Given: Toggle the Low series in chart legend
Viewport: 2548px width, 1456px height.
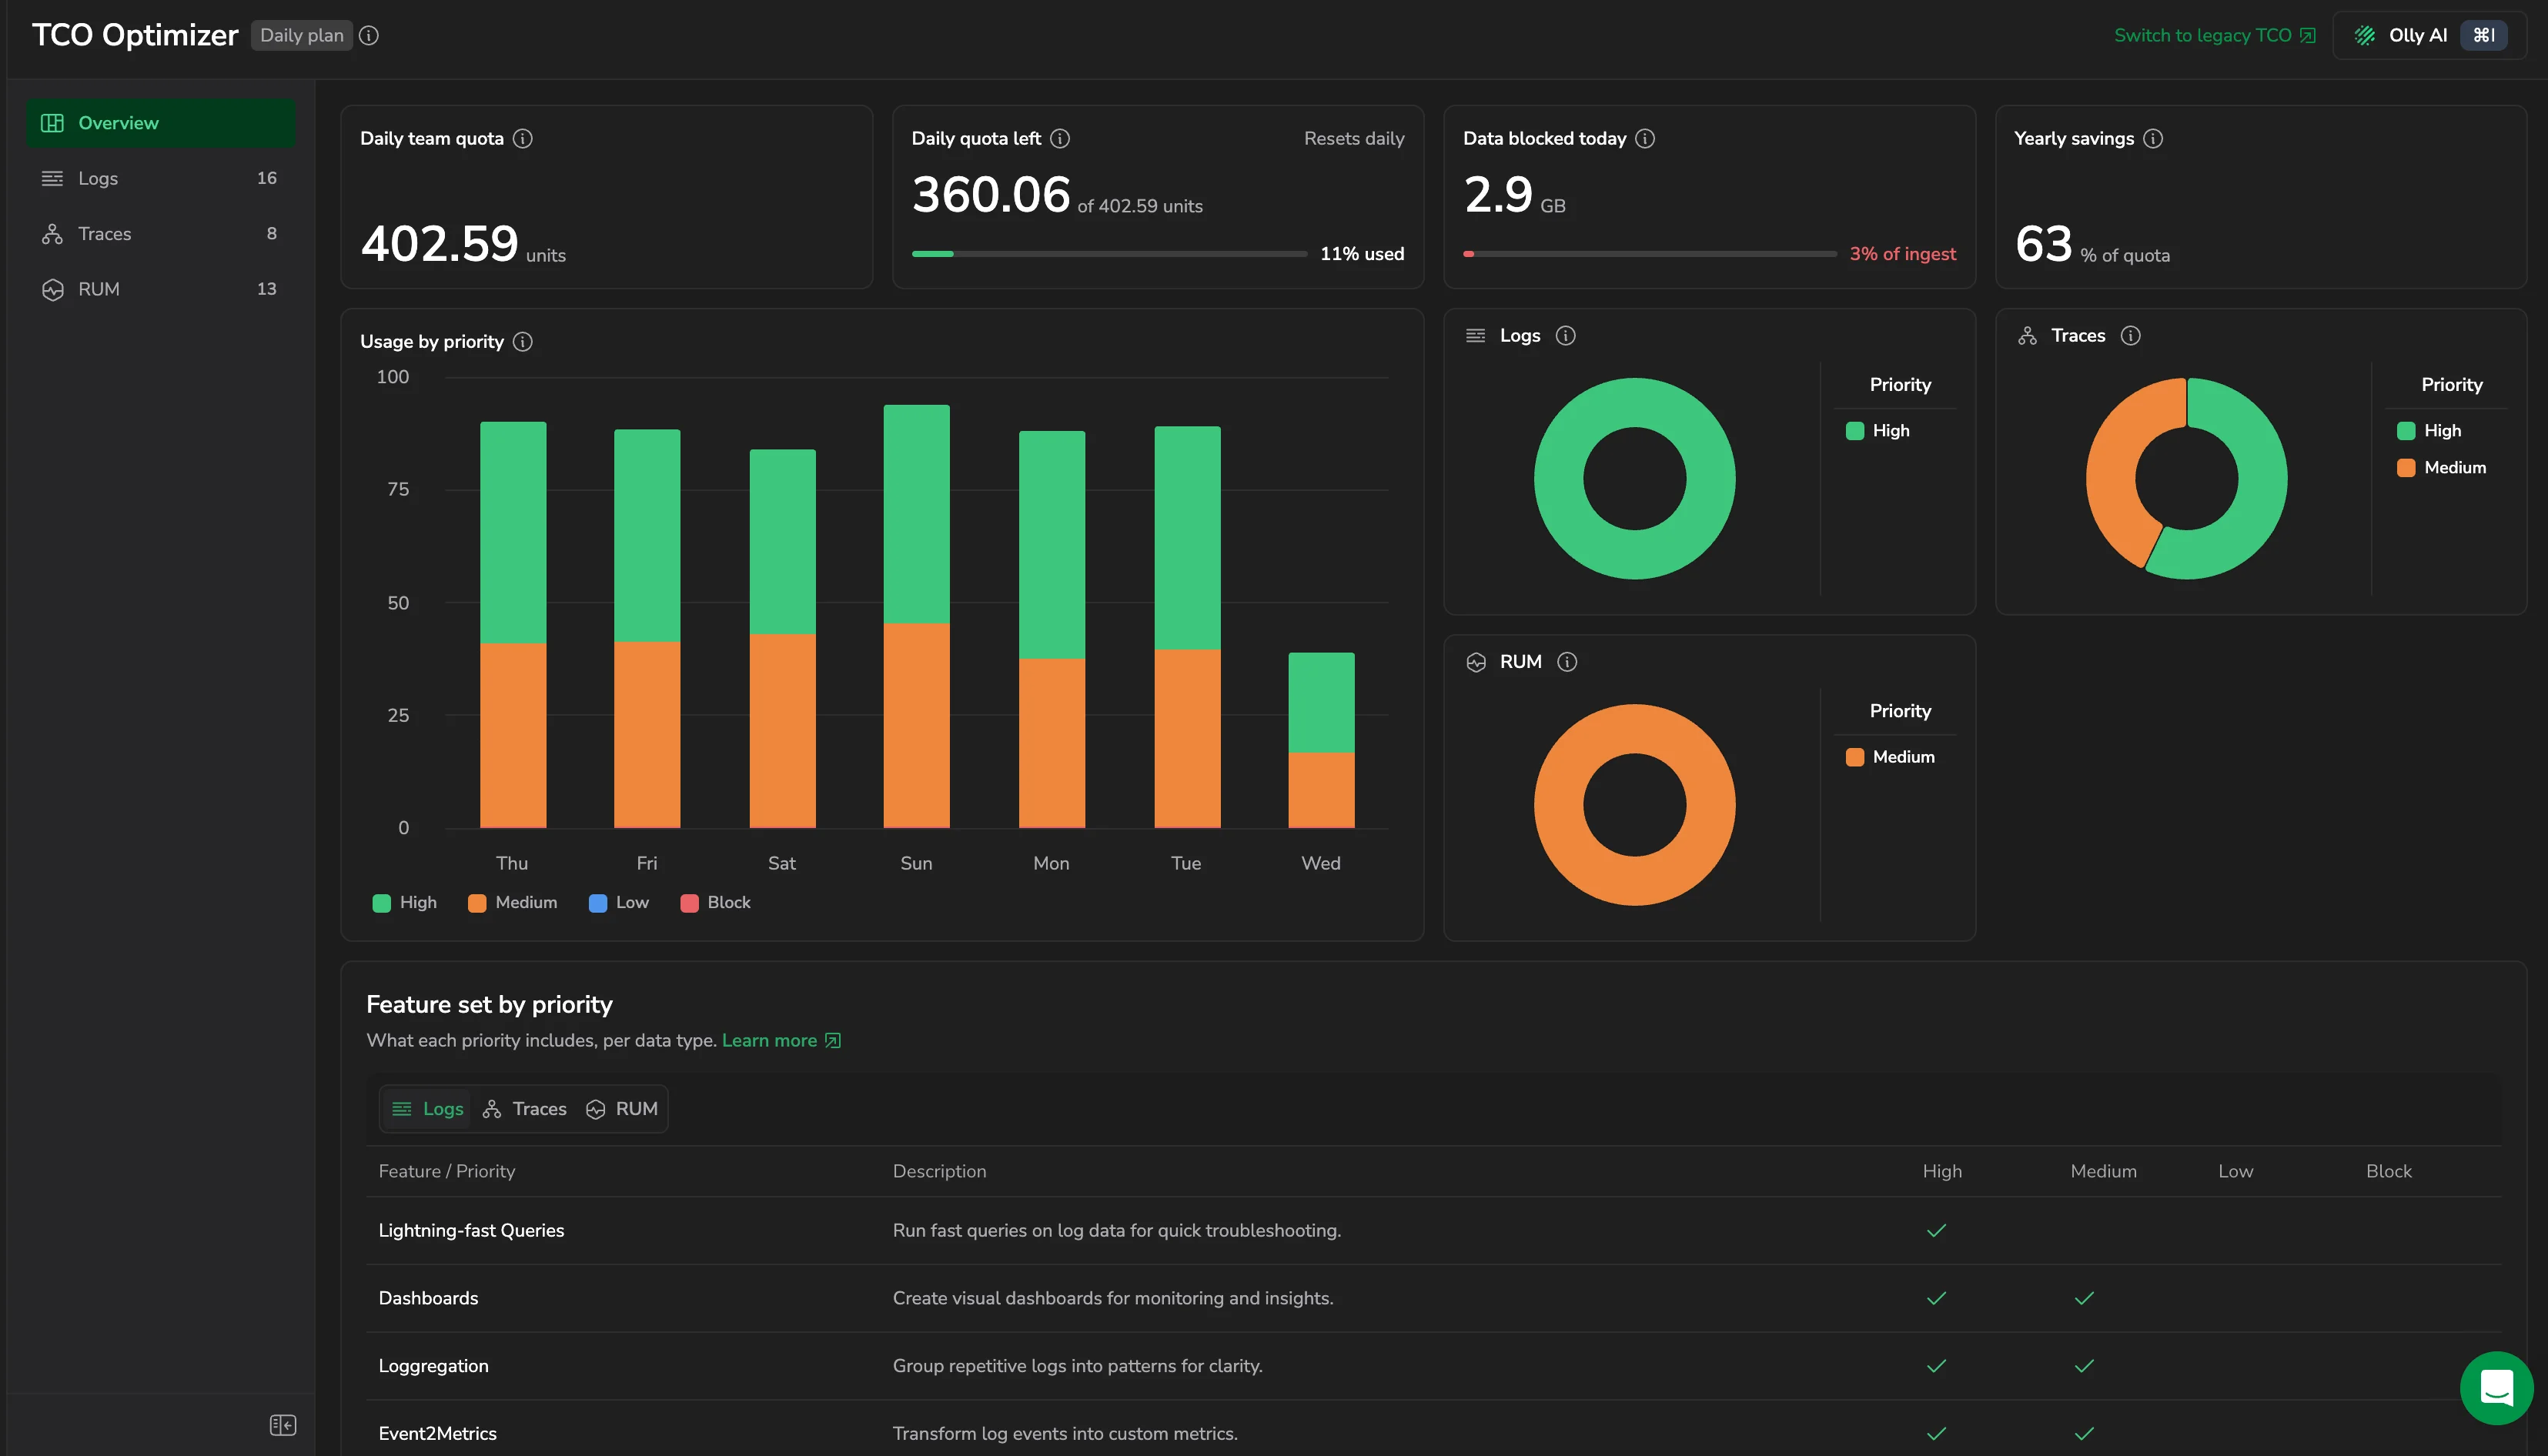Looking at the screenshot, I should (619, 902).
